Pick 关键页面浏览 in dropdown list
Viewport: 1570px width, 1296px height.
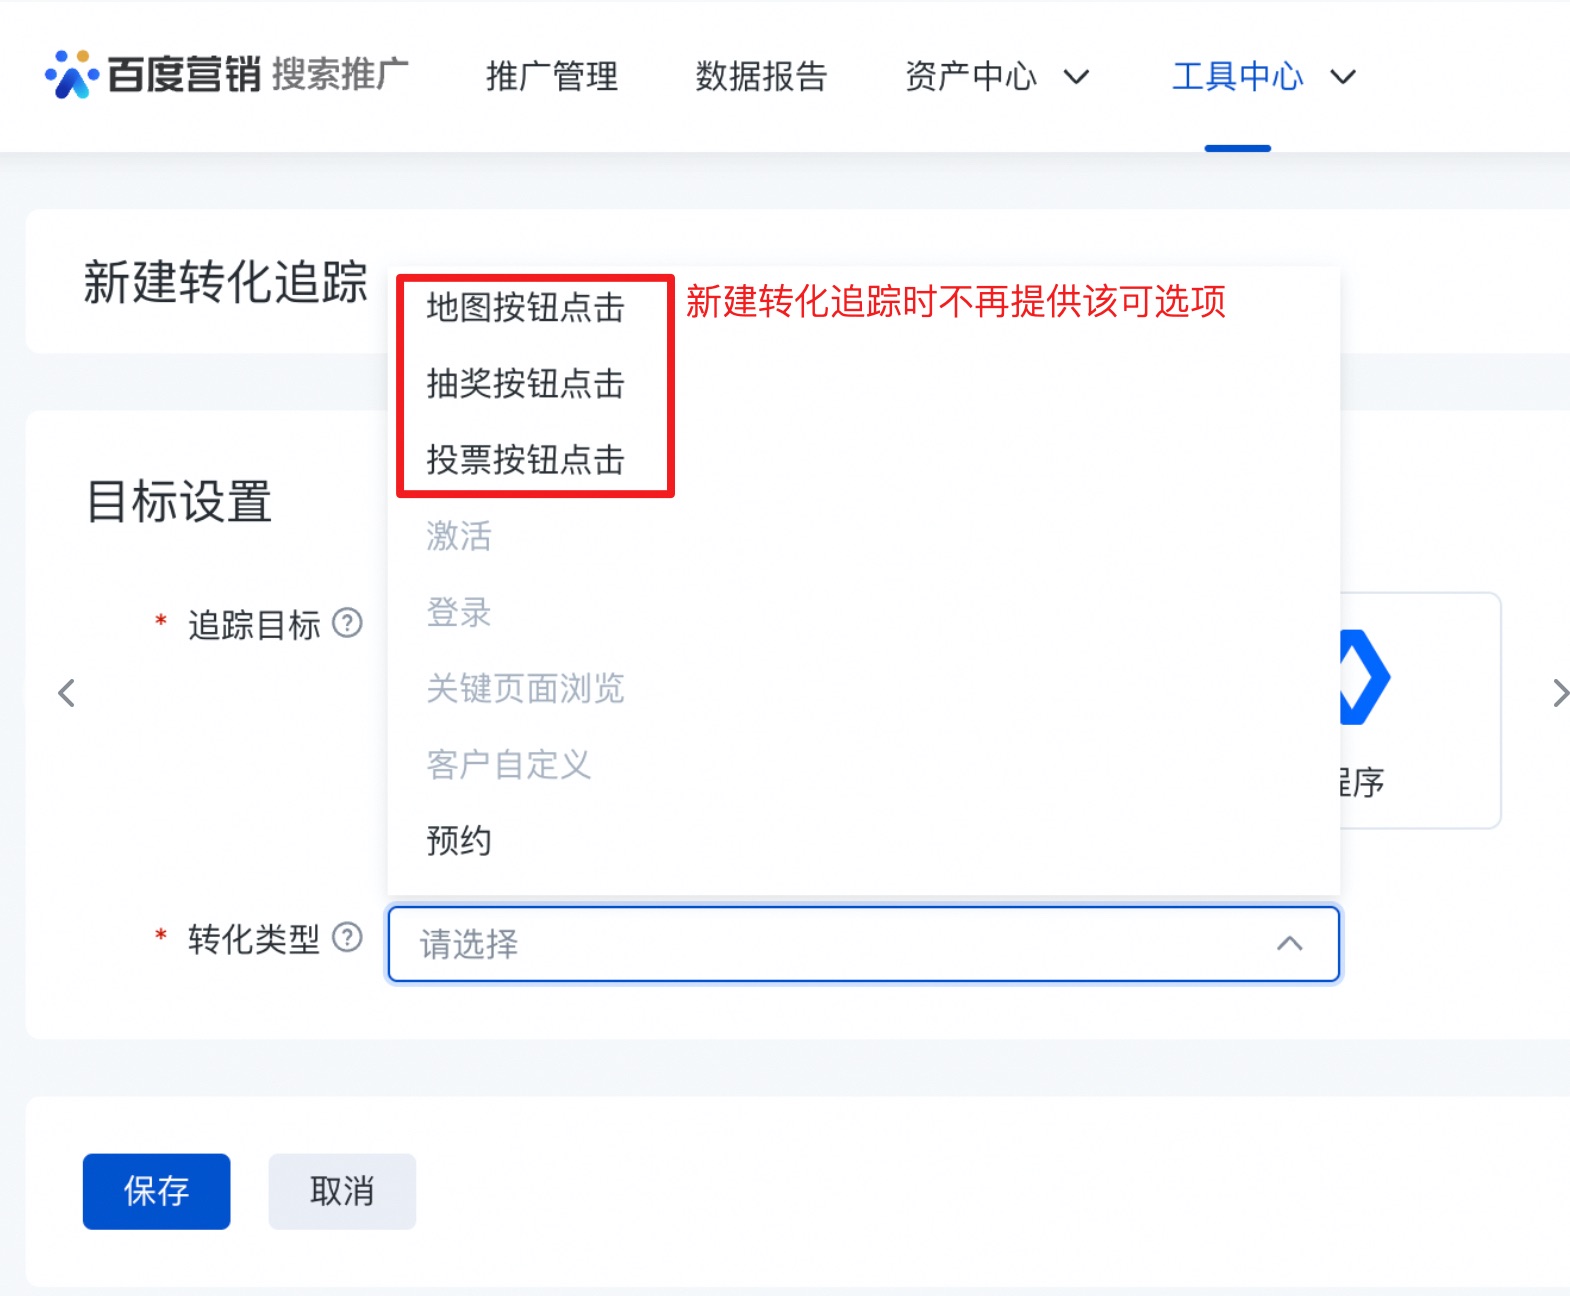(525, 689)
